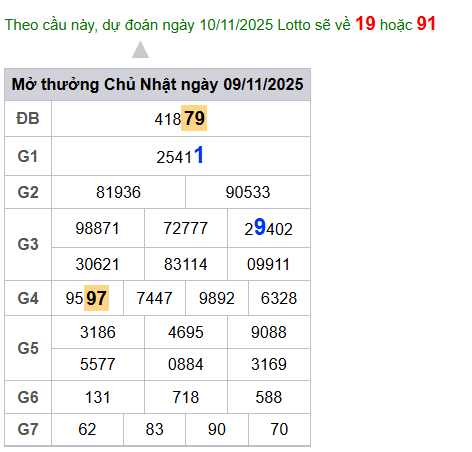
Task: Select G6 number 718
Action: tap(186, 397)
